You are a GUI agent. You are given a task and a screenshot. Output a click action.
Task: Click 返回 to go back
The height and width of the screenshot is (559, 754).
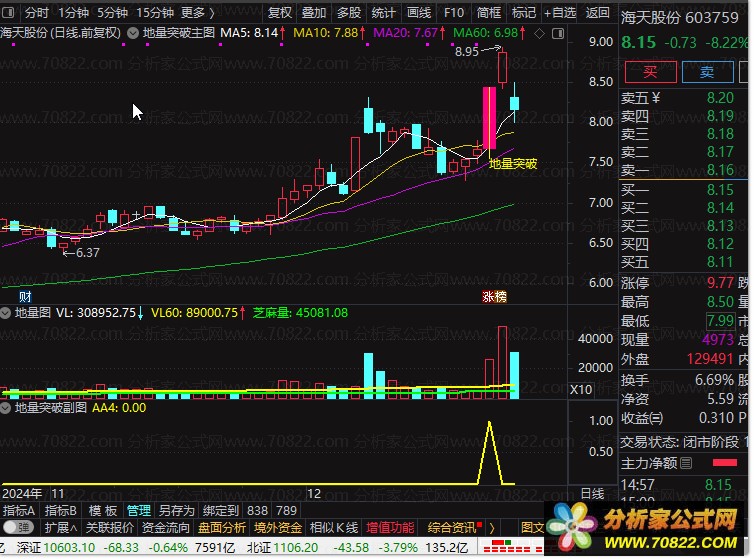click(x=598, y=13)
